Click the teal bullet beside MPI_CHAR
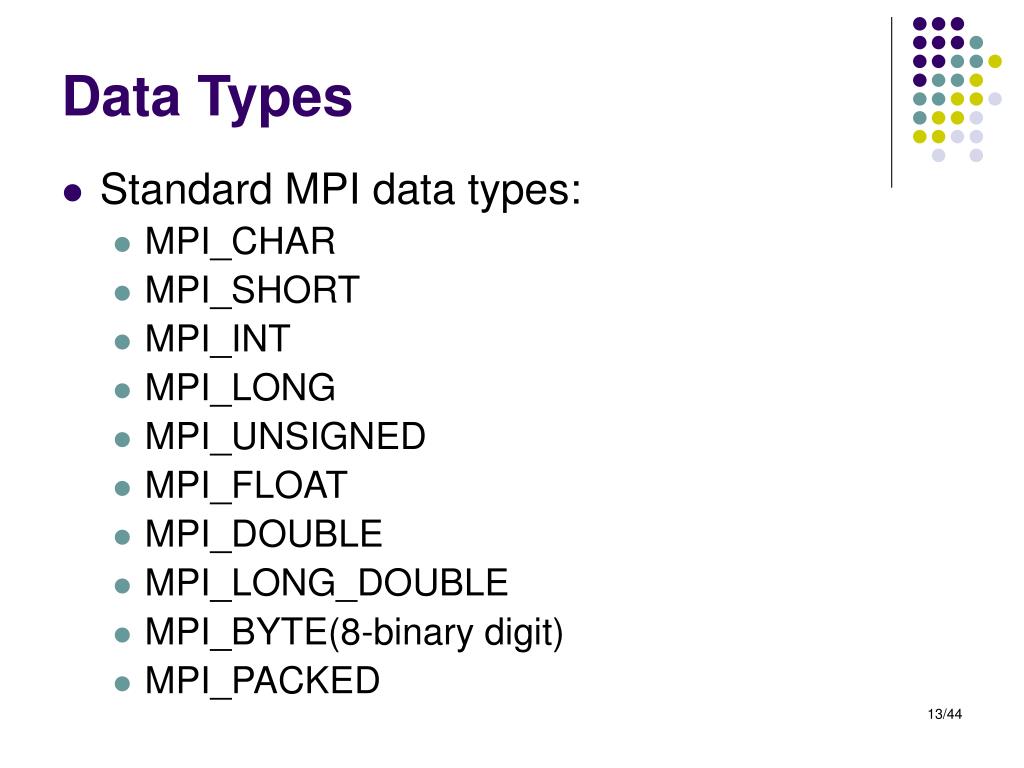The height and width of the screenshot is (768, 1024). pos(122,244)
